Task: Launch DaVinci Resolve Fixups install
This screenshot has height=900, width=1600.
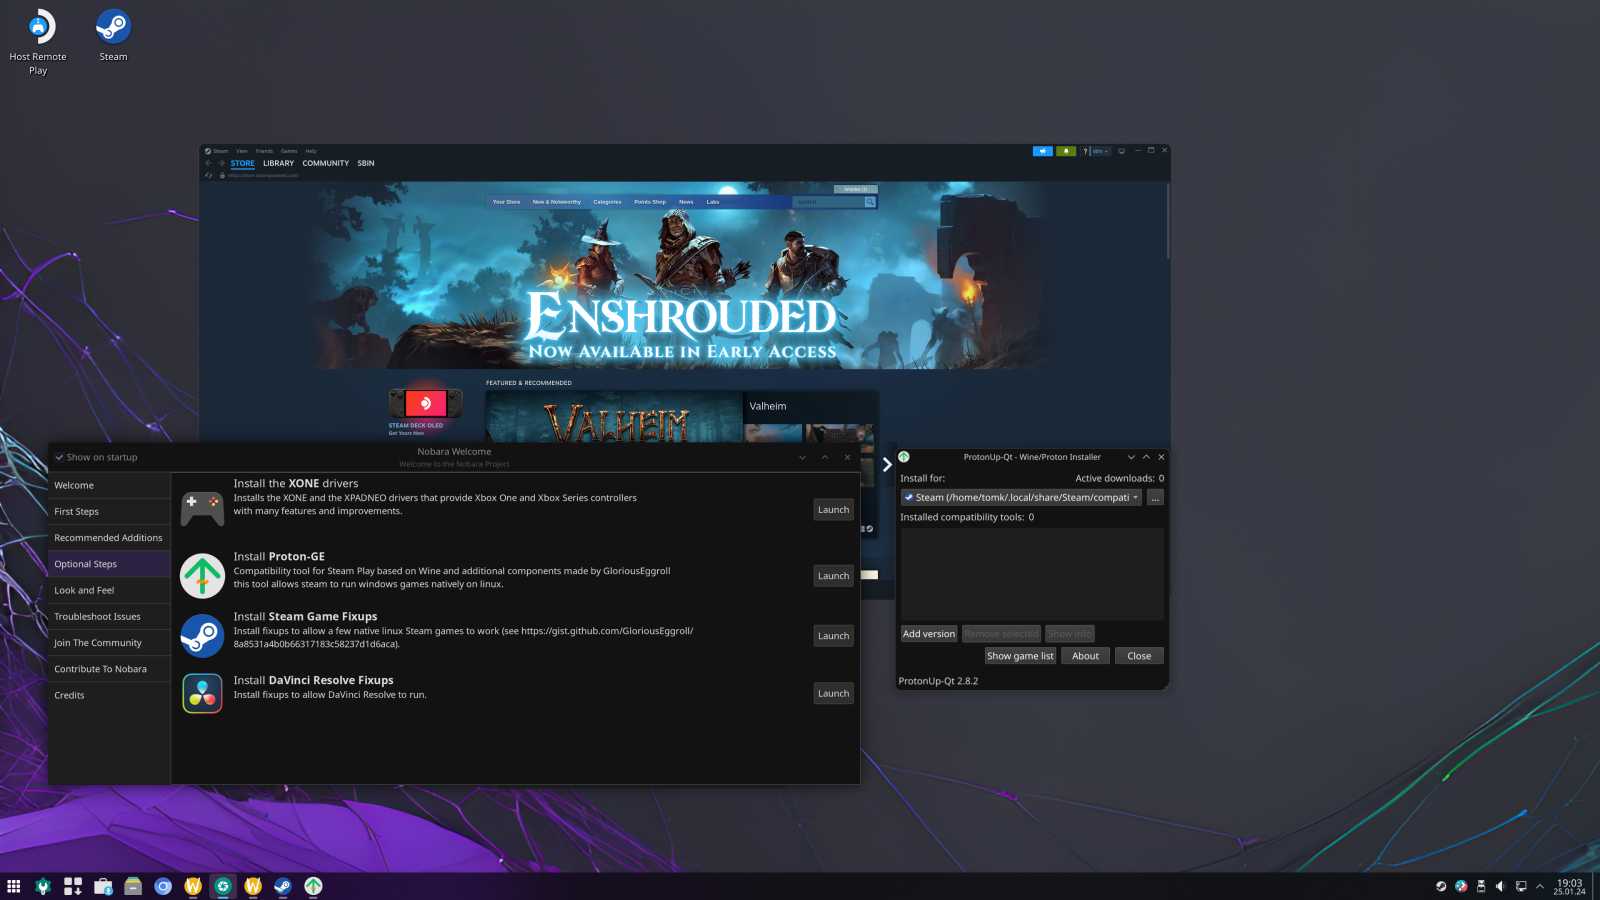Action: [x=833, y=694]
